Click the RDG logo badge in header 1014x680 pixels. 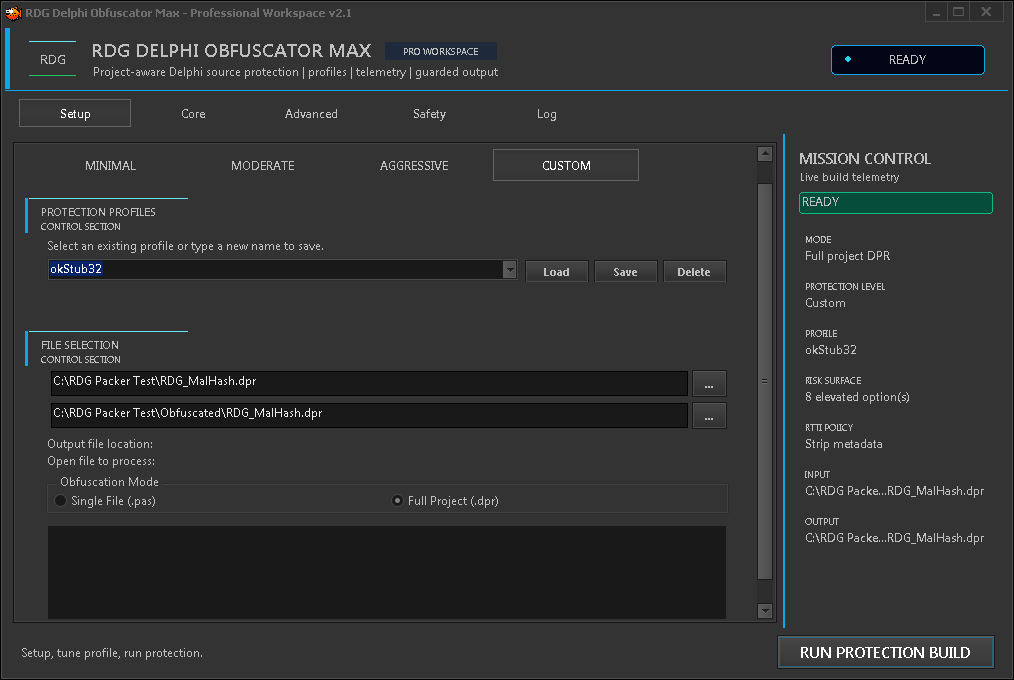tap(52, 59)
